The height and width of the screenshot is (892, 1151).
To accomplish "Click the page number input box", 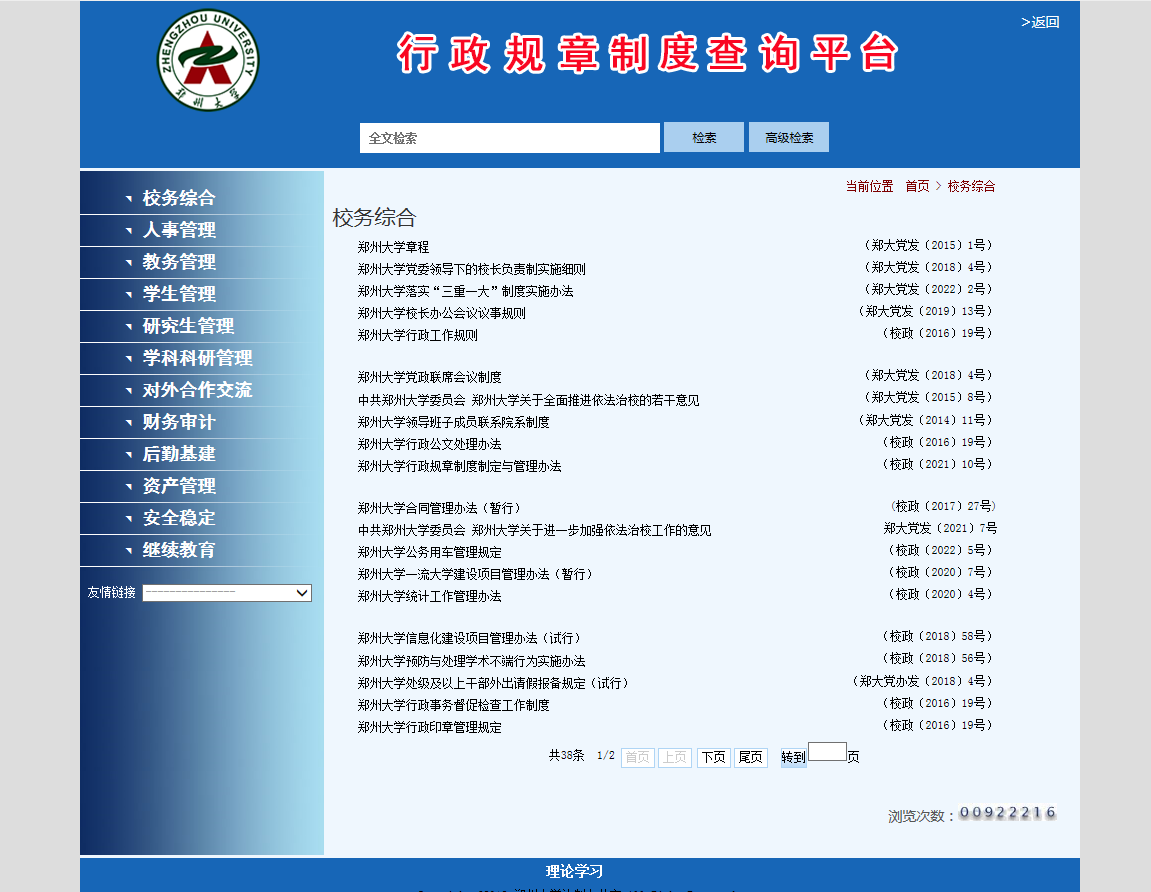I will point(827,752).
